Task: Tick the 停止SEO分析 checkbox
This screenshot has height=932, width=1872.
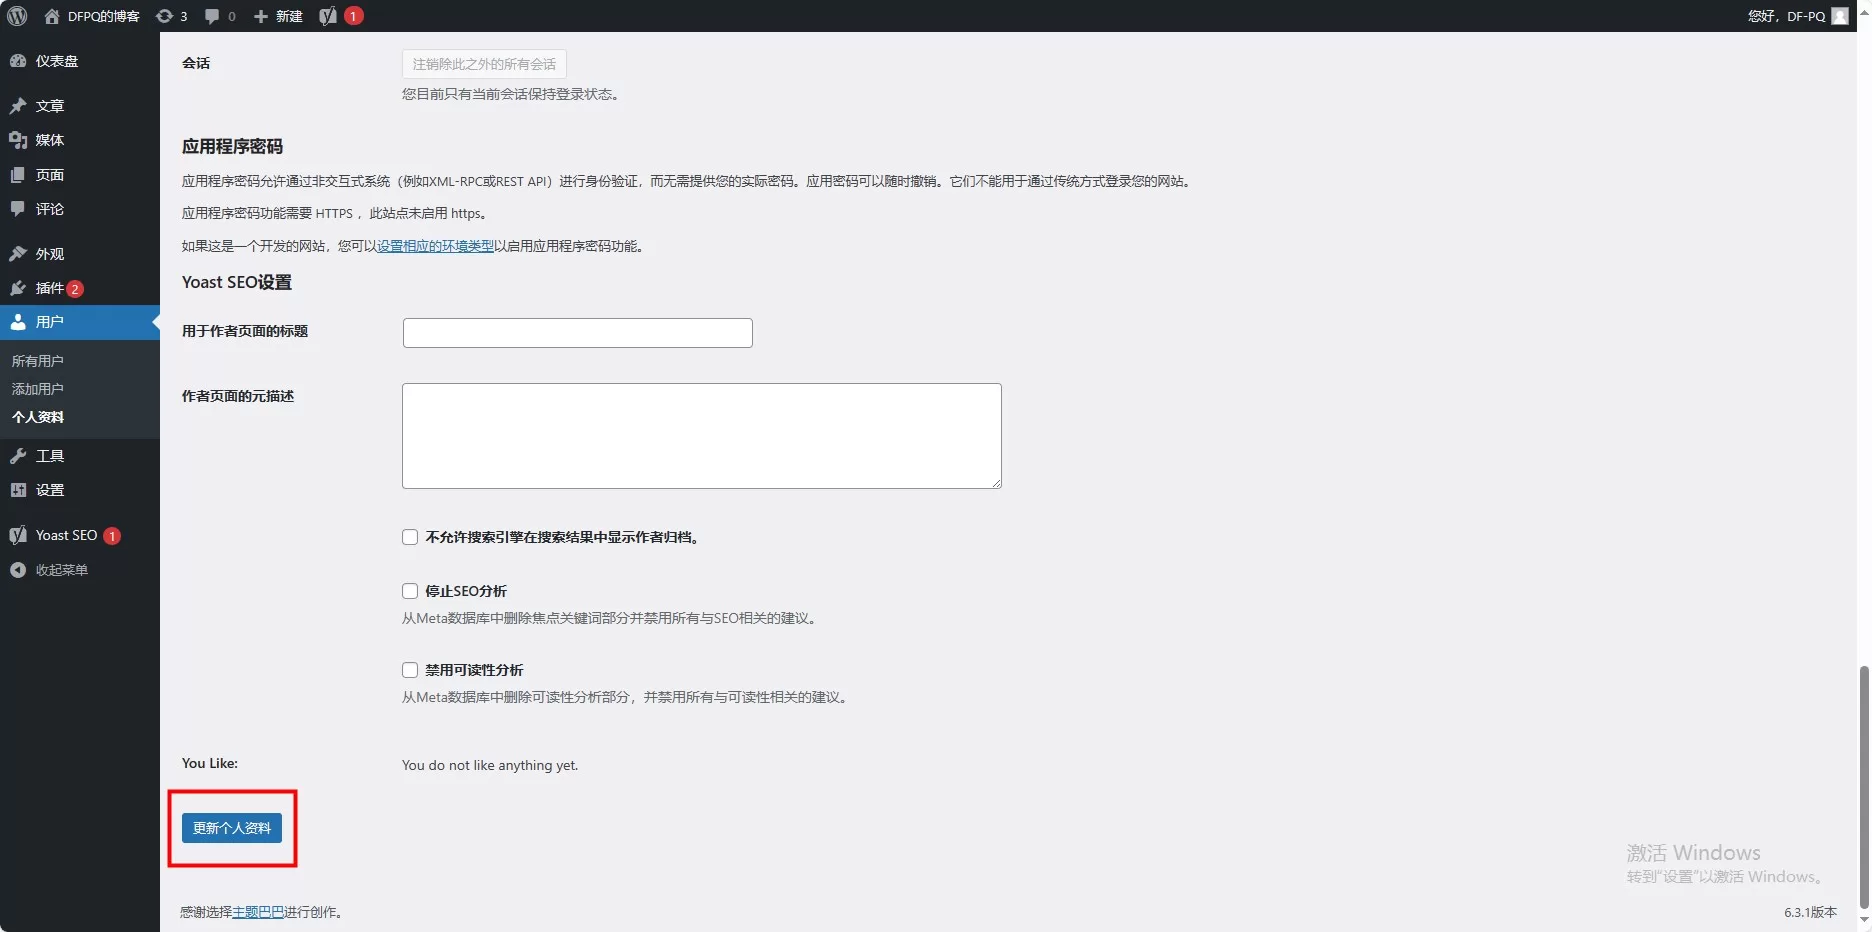Action: coord(410,591)
